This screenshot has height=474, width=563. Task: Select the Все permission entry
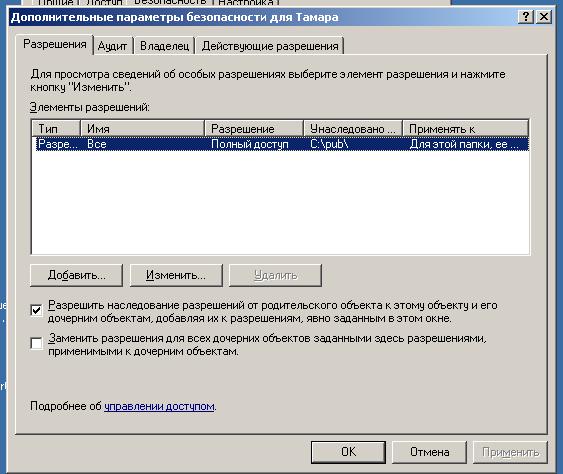click(282, 144)
